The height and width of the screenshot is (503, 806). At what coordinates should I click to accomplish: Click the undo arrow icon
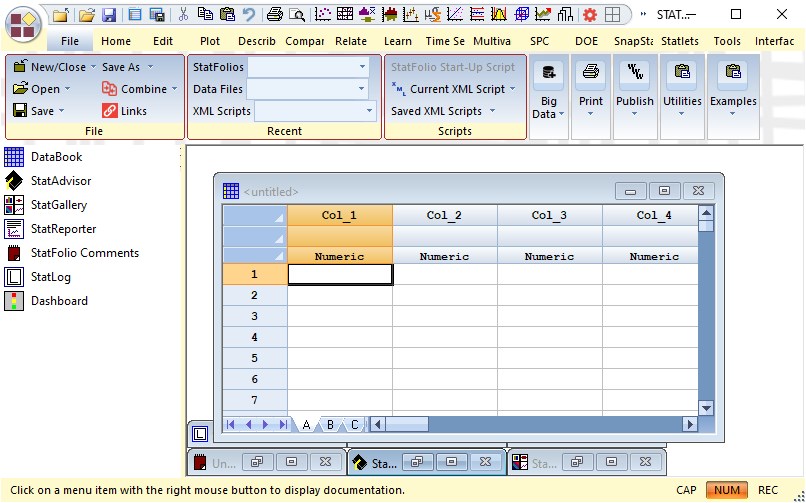click(x=249, y=14)
